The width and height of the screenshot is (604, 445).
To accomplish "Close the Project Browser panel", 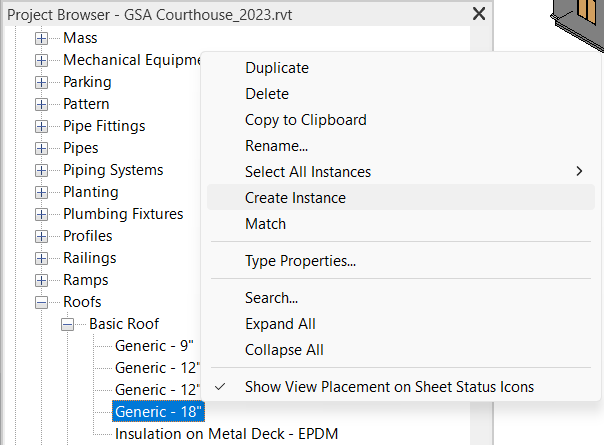I will [x=478, y=13].
